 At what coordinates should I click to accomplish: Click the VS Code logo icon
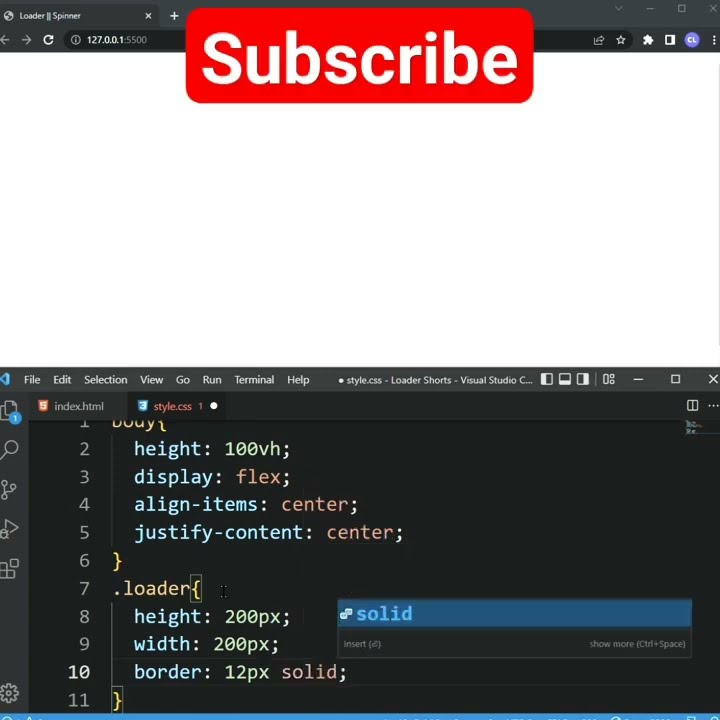(6, 379)
